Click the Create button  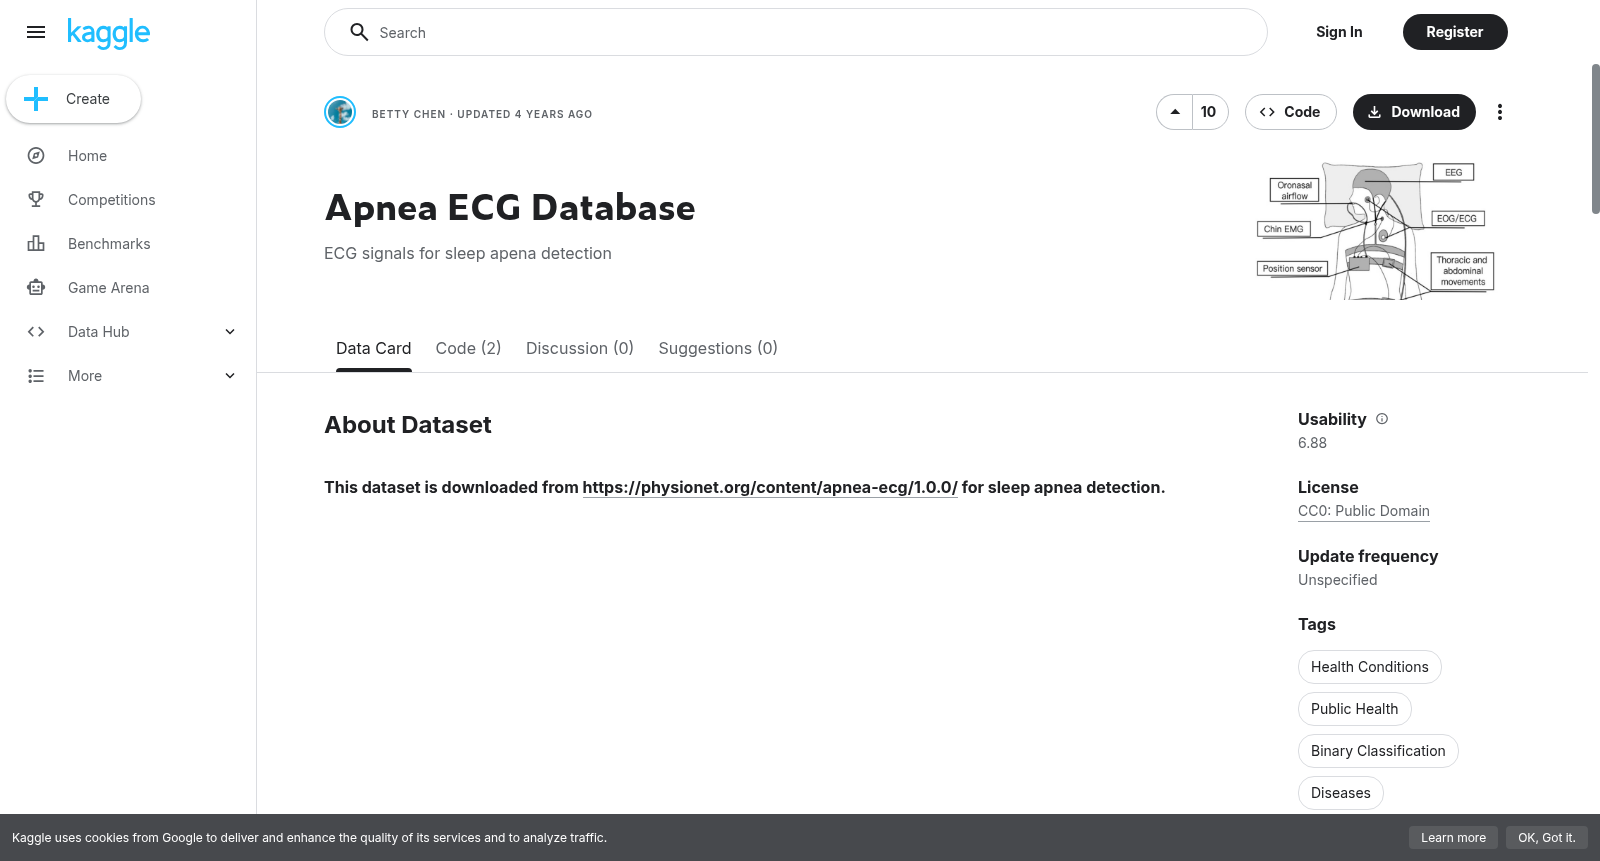(74, 99)
